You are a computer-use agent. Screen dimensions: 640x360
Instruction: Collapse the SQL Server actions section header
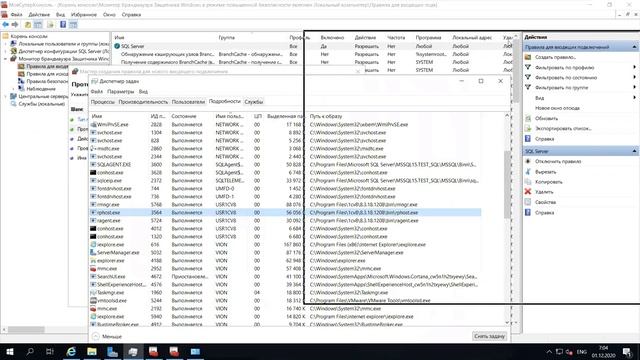click(x=634, y=151)
